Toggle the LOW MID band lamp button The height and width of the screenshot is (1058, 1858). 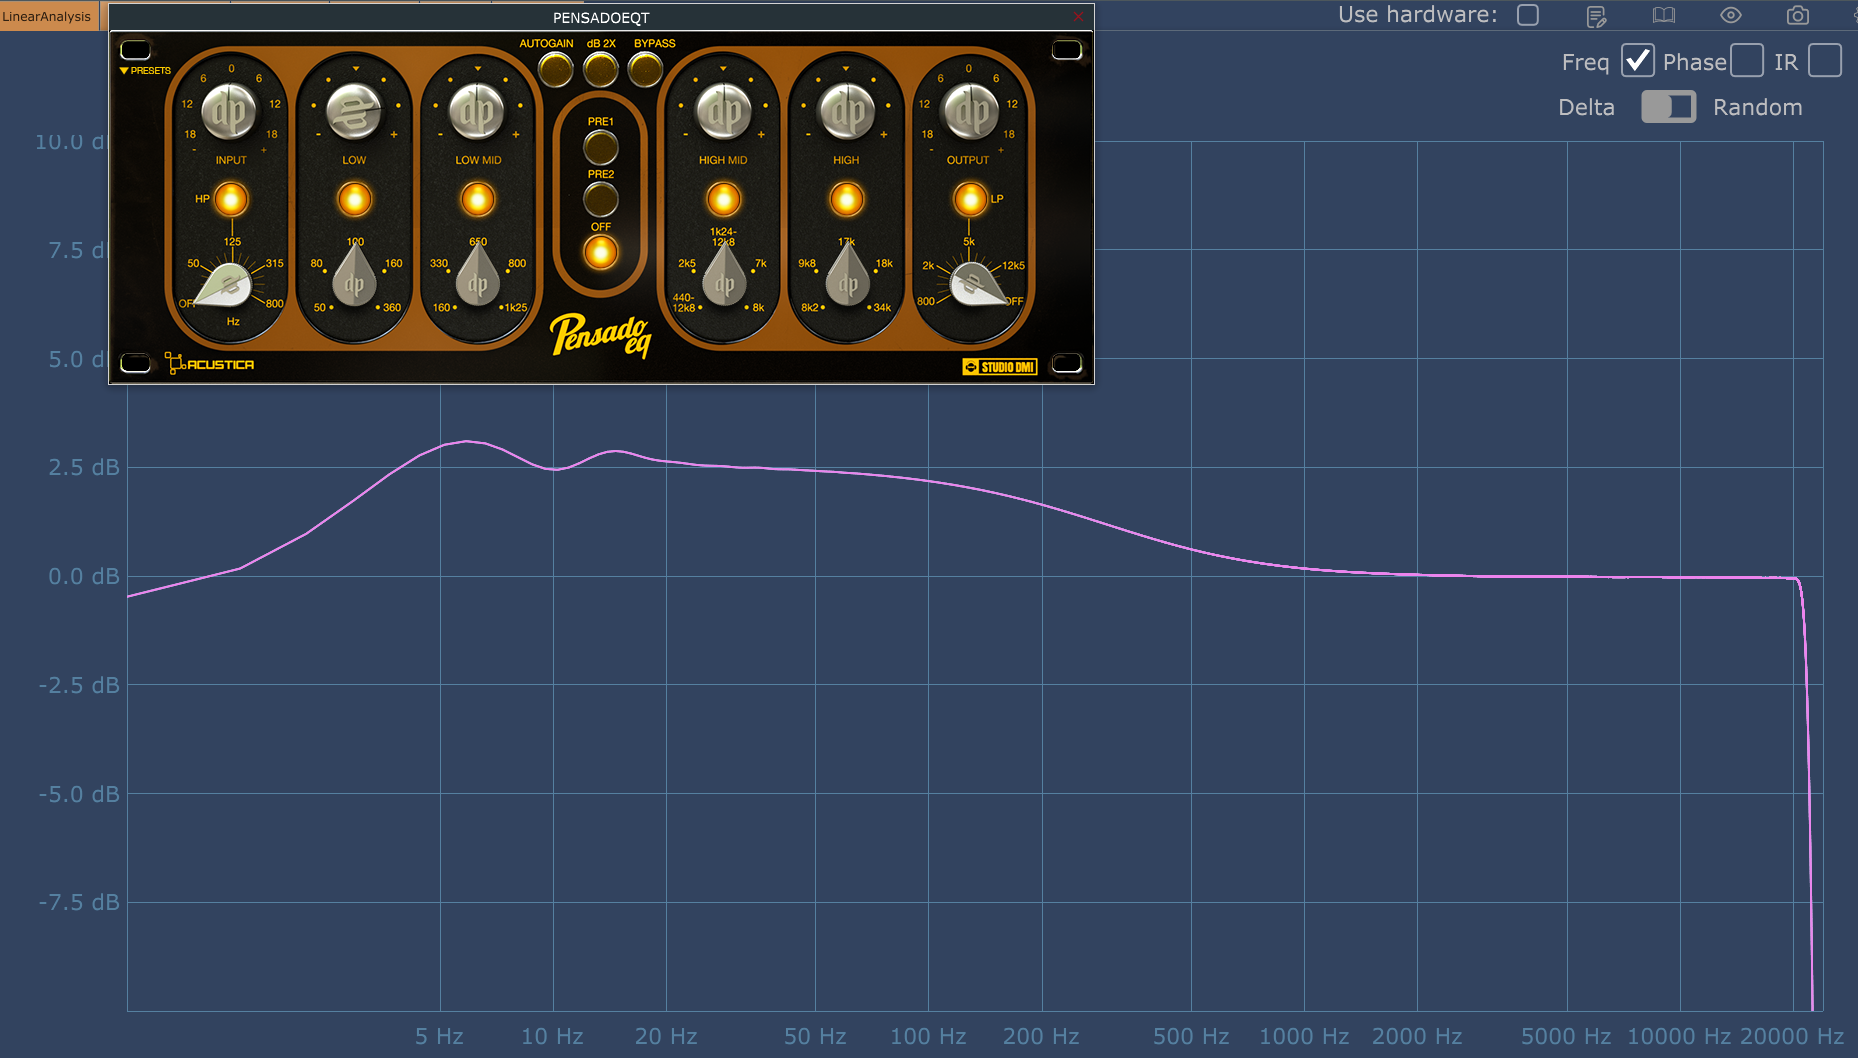(478, 200)
